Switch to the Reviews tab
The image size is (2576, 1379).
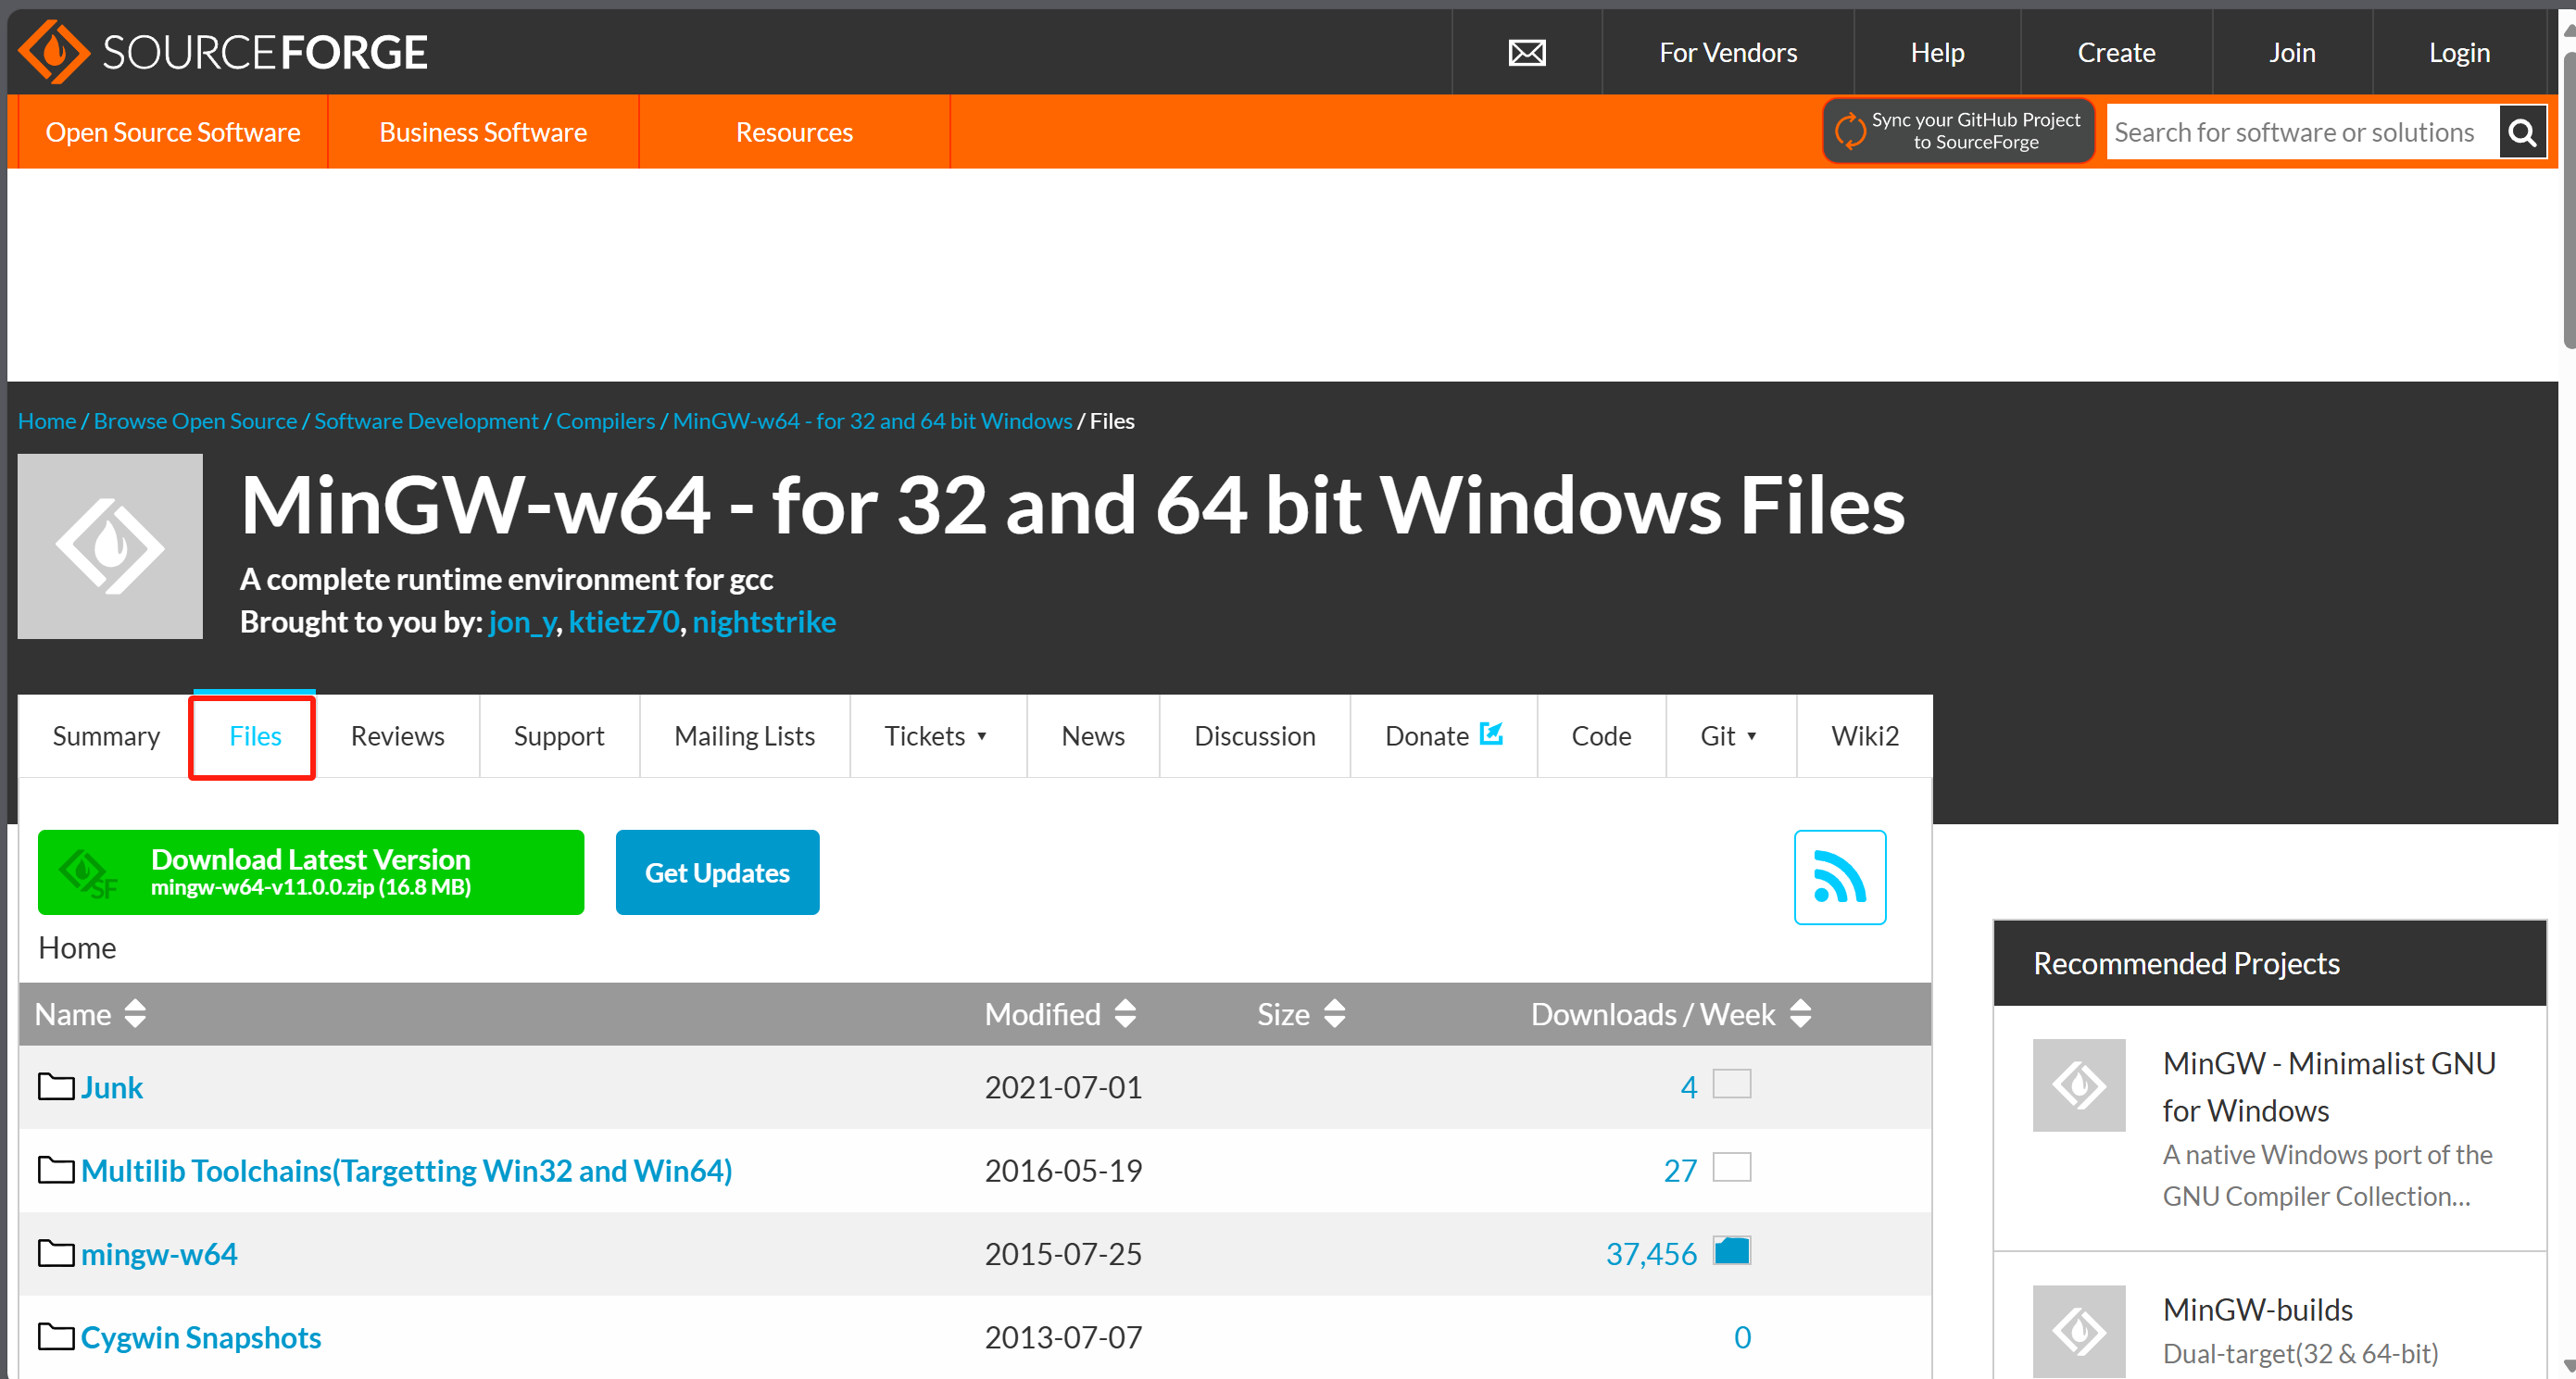[x=397, y=735]
